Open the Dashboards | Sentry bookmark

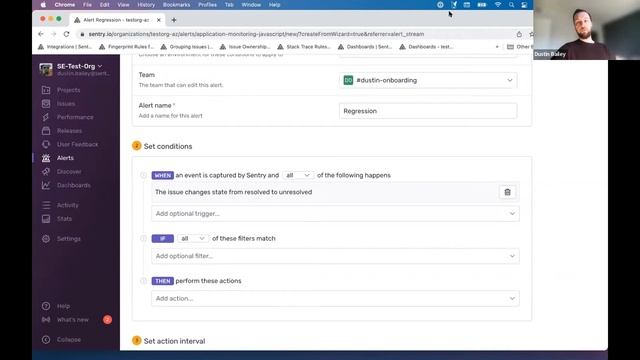click(365, 47)
